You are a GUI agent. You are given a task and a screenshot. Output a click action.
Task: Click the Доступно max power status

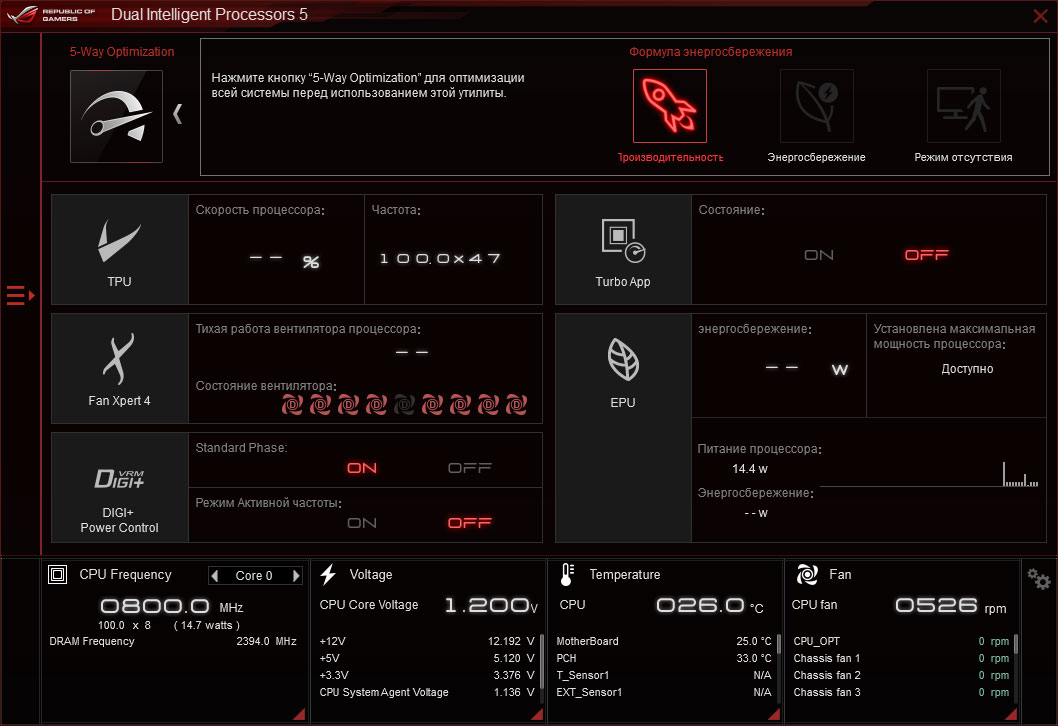[x=967, y=369]
